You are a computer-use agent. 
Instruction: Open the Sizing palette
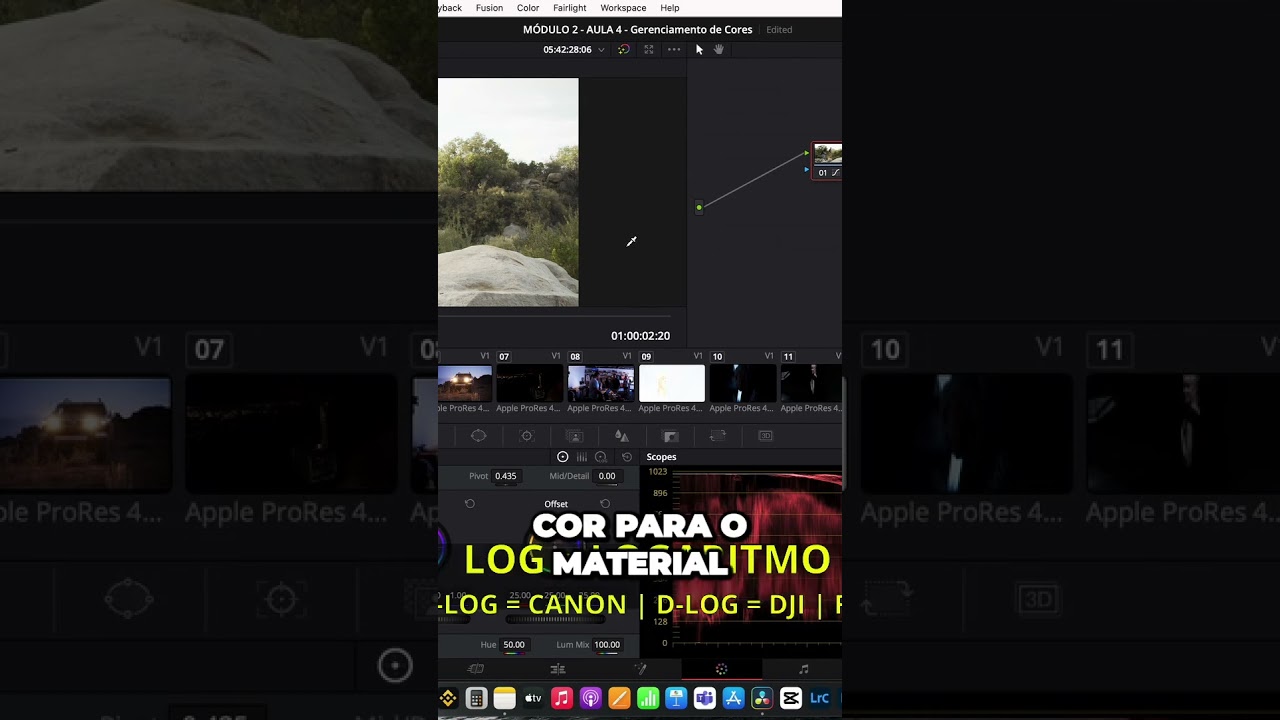coord(718,436)
